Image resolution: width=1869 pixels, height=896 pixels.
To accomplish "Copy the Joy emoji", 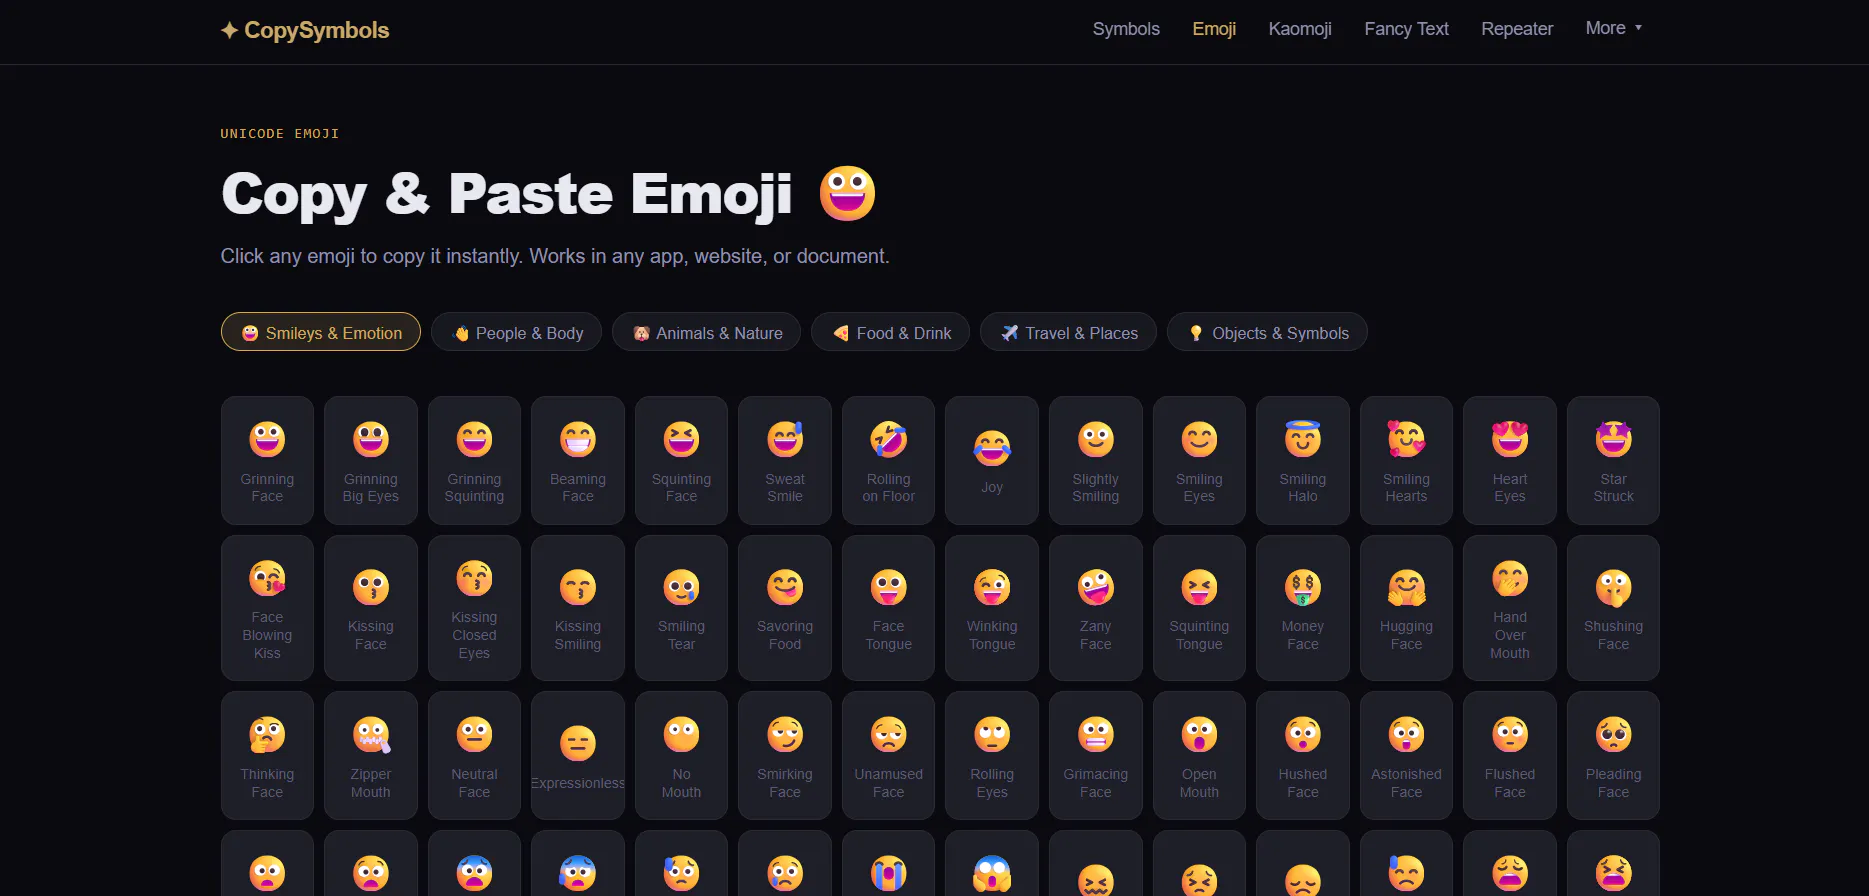I will [x=992, y=460].
